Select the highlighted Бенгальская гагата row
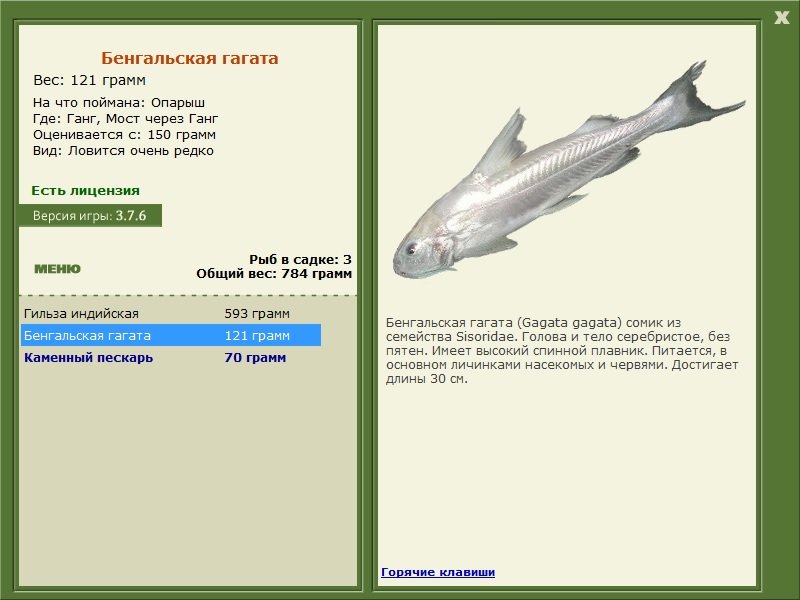Image resolution: width=800 pixels, height=600 pixels. coord(171,335)
